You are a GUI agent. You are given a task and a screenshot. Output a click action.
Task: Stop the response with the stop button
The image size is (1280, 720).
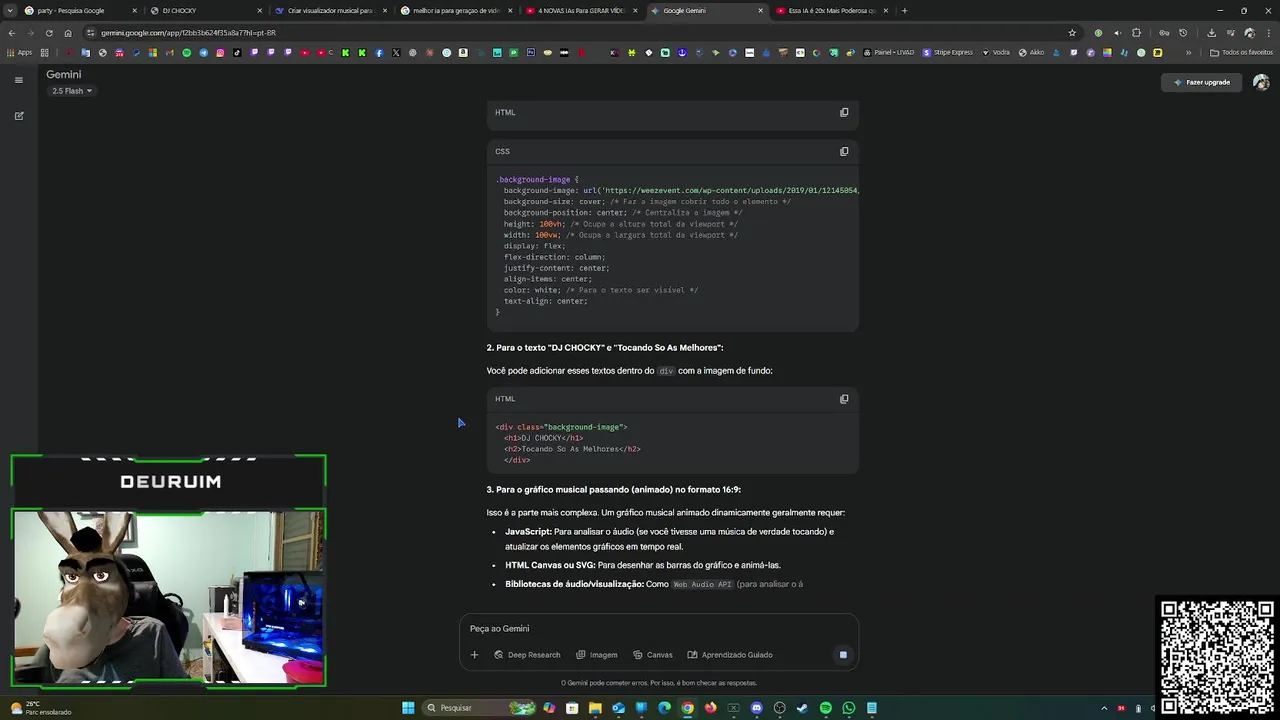tap(843, 655)
